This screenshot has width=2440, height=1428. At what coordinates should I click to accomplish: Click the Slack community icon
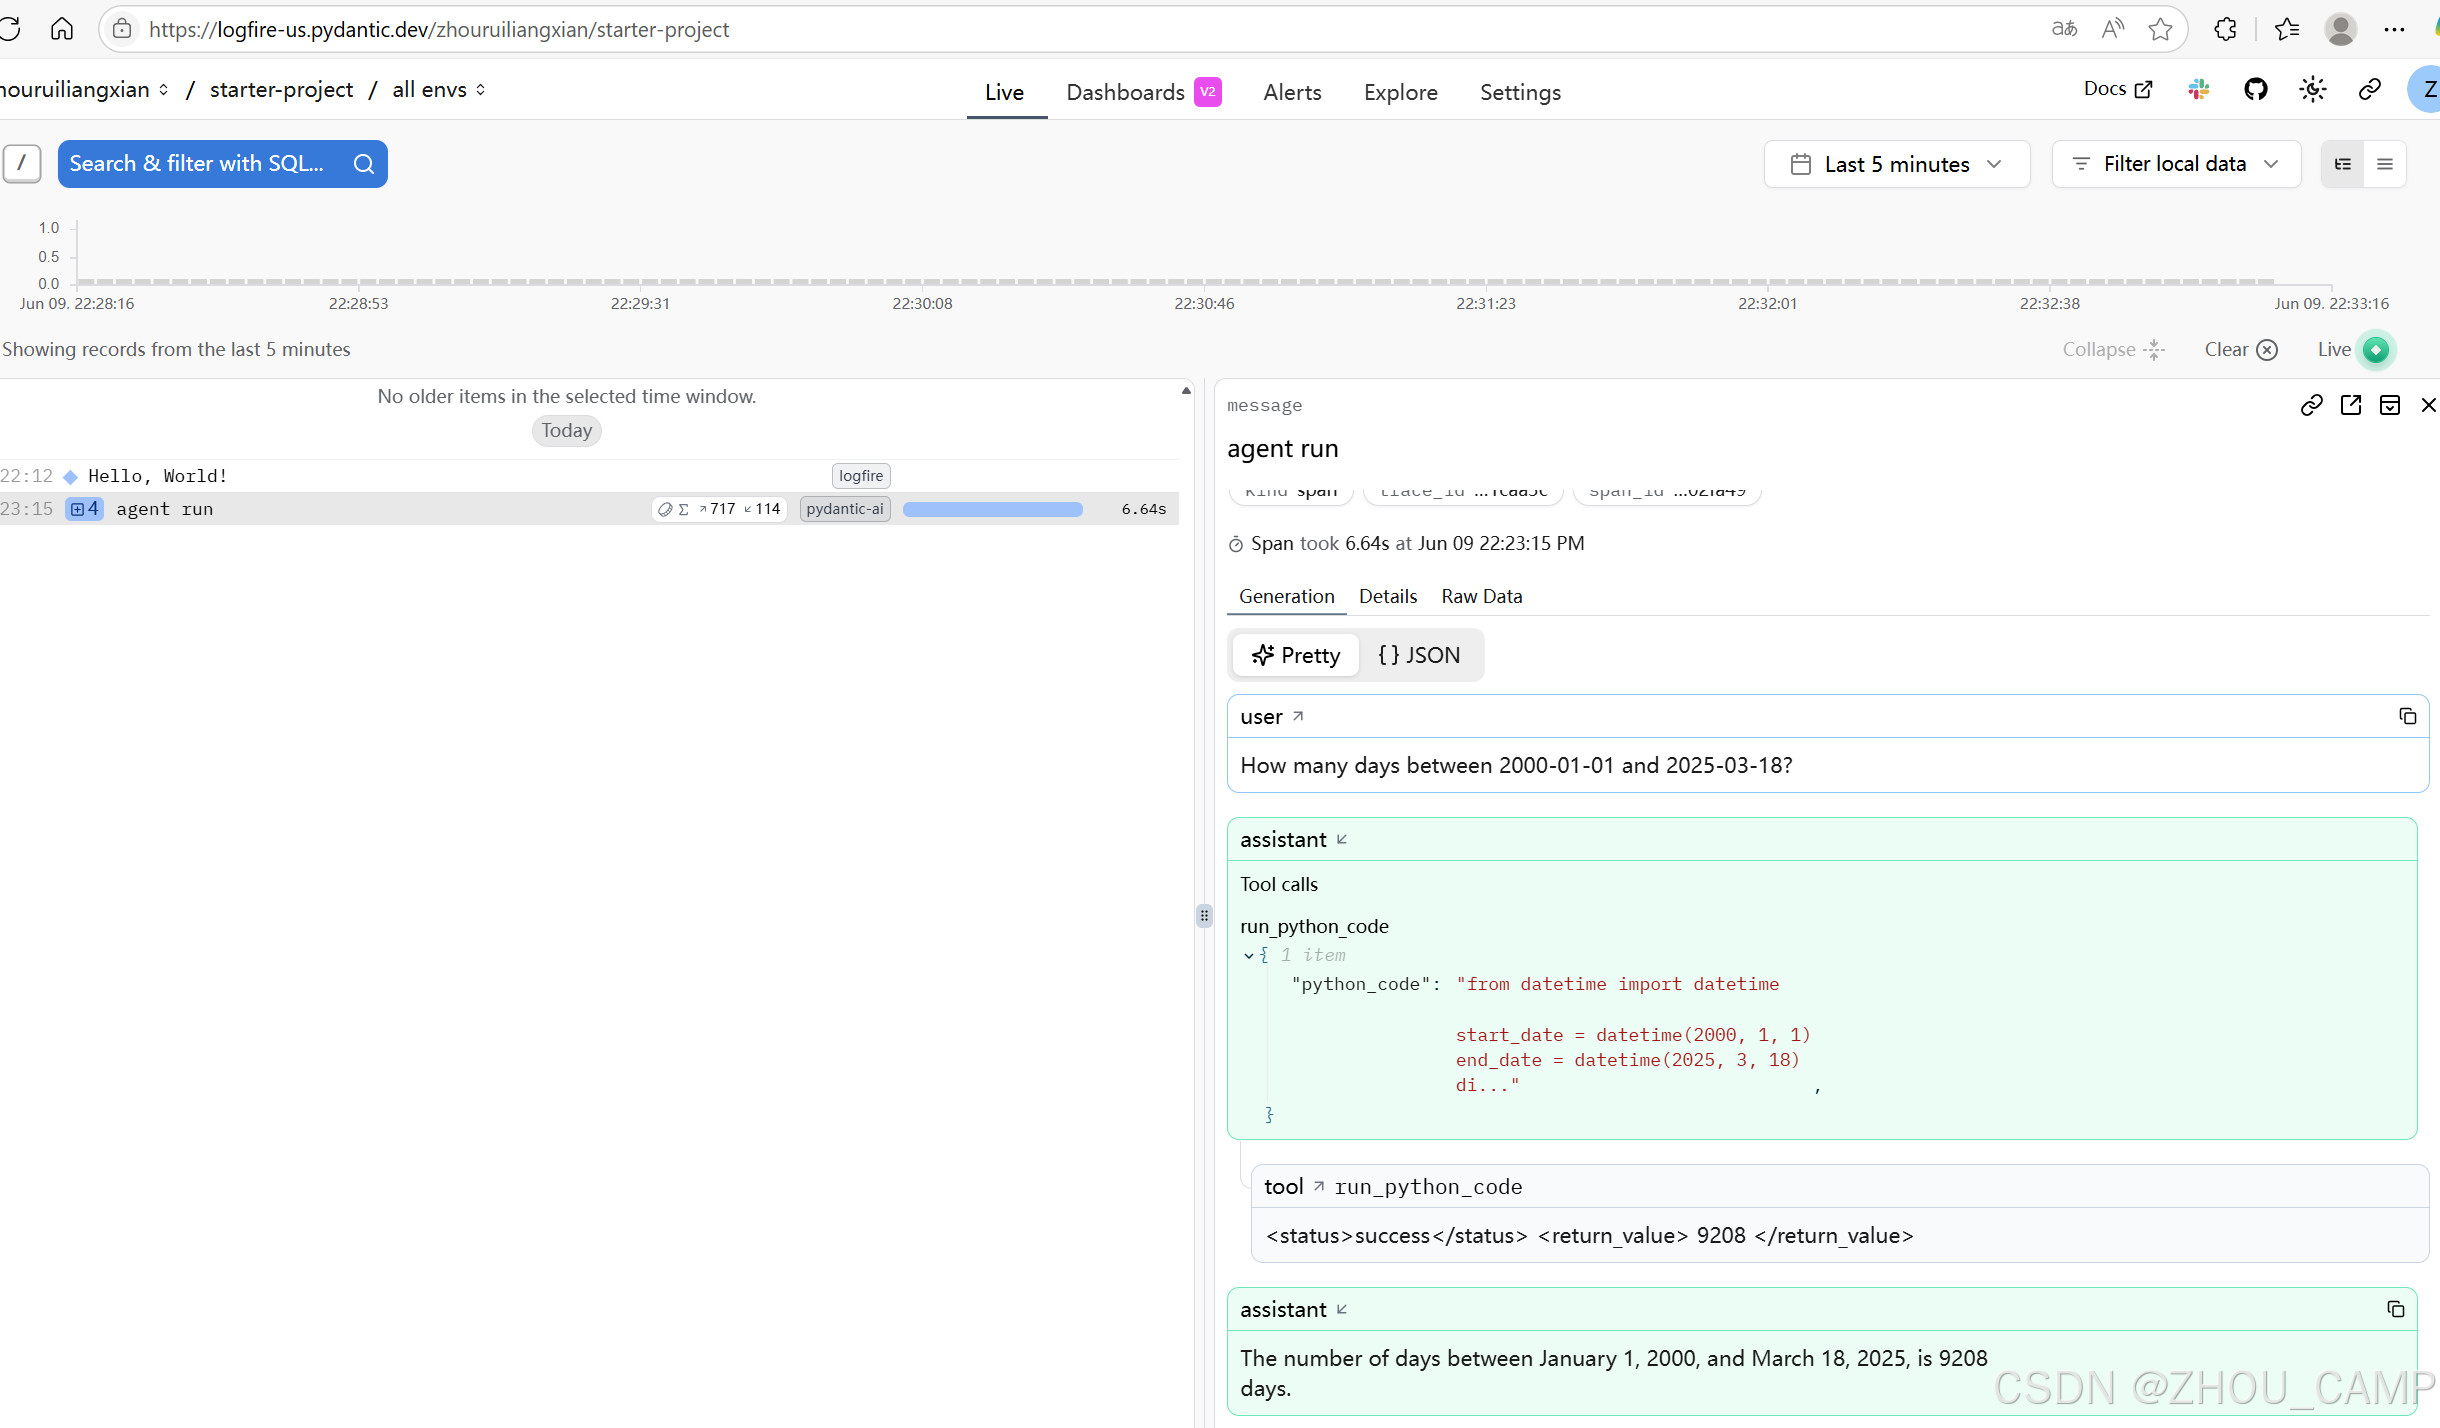coord(2199,90)
